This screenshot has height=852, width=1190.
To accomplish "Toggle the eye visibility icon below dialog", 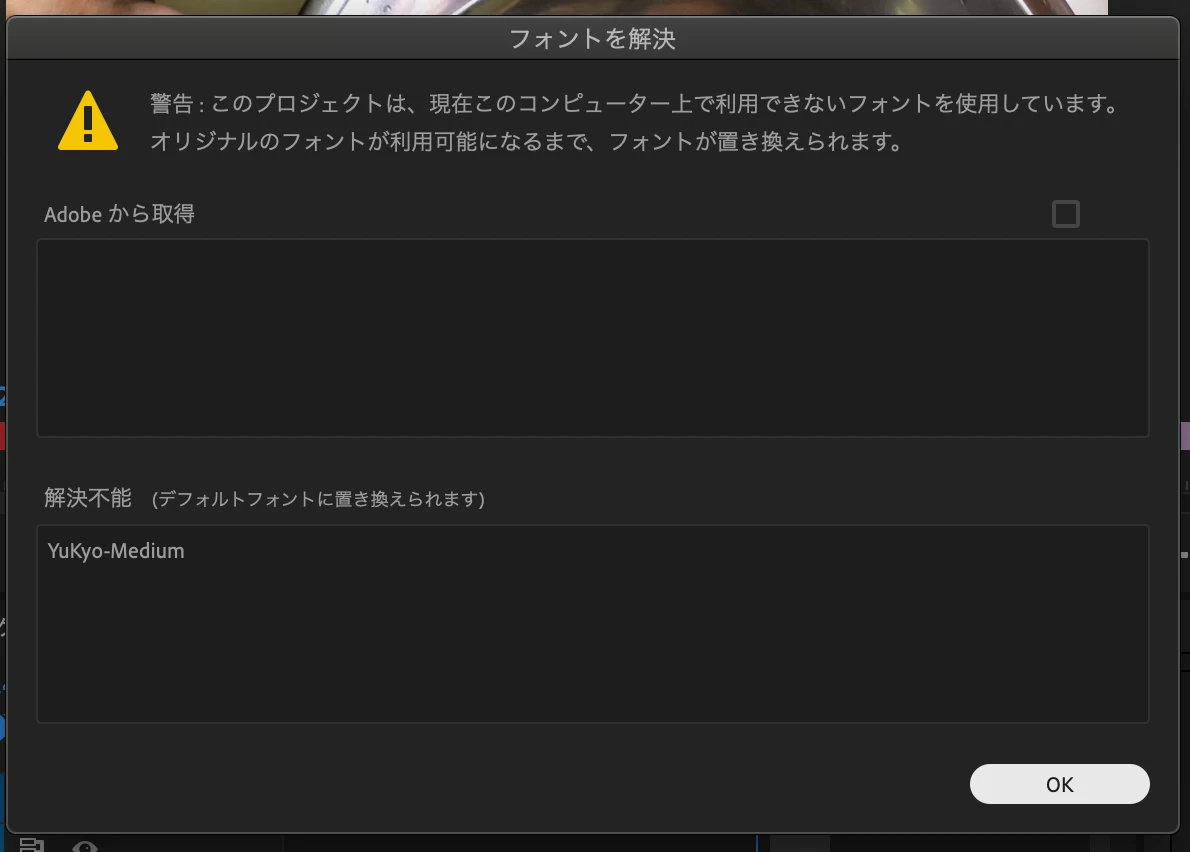I will point(85,845).
